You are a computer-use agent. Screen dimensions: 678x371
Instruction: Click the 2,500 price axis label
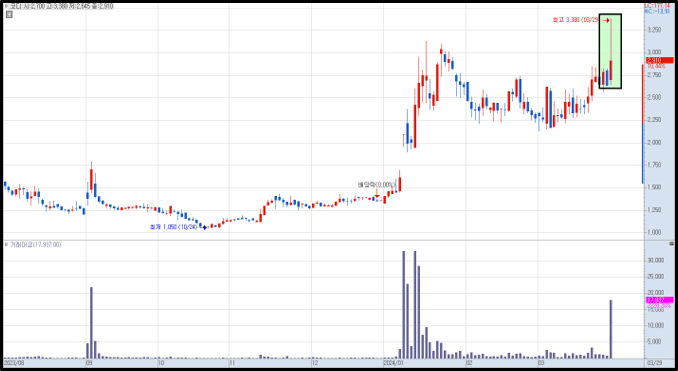coord(654,97)
